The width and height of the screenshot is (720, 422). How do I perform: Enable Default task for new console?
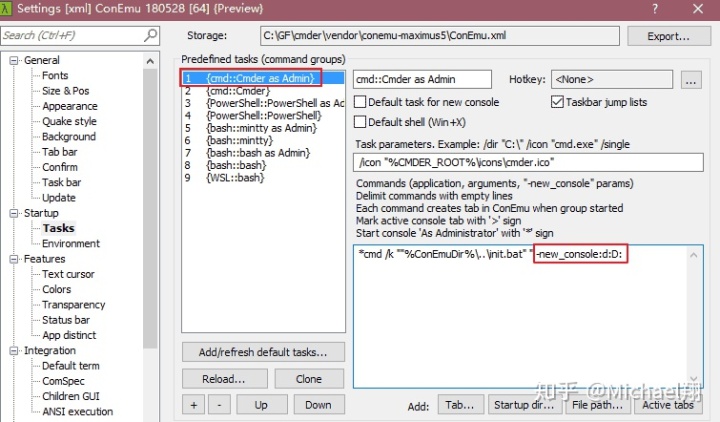point(360,102)
